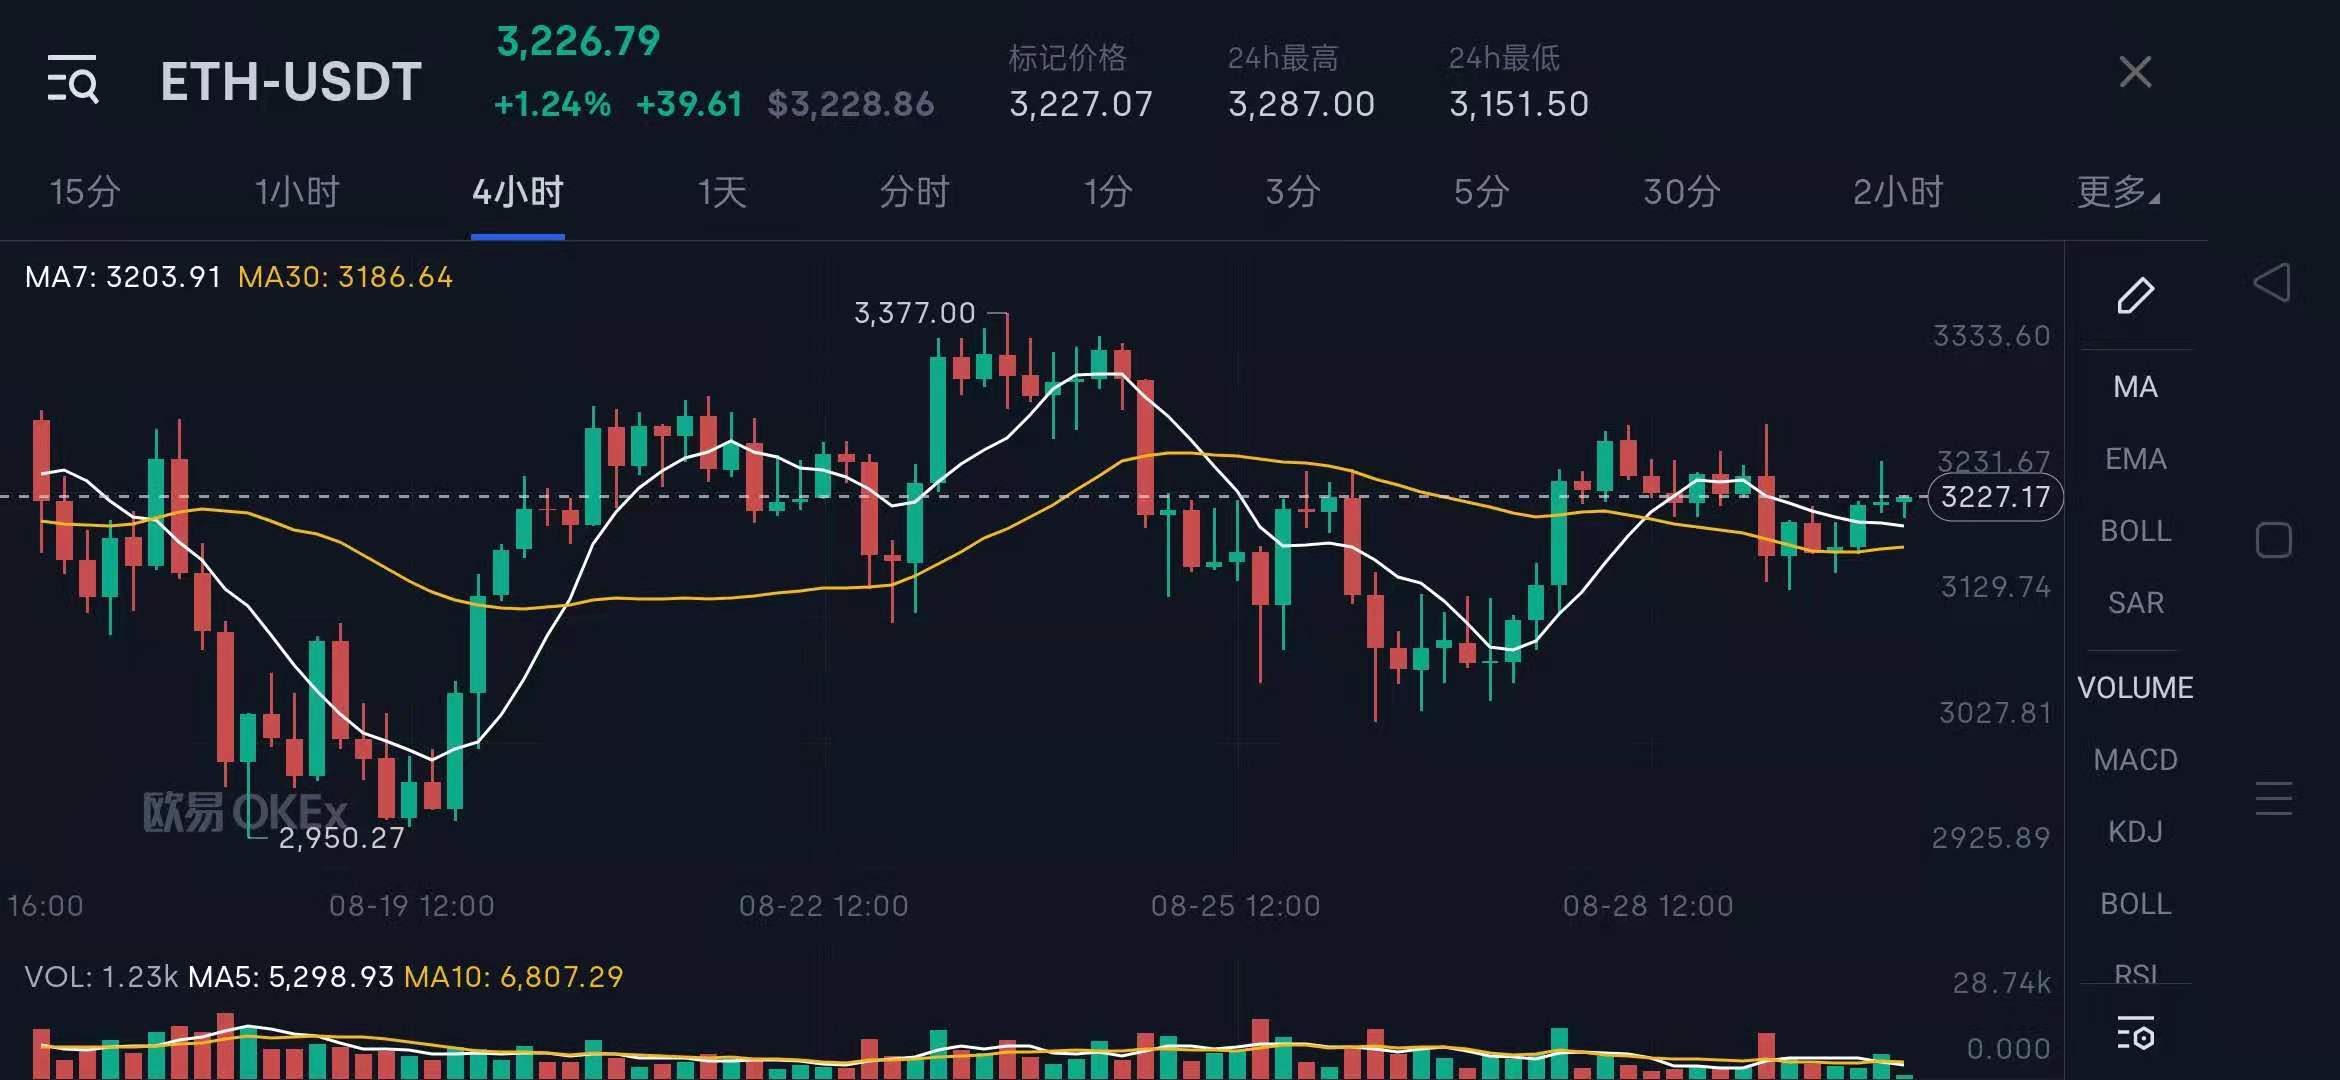This screenshot has height=1080, width=2340.
Task: Switch to the 1天 timeframe tab
Action: pos(722,191)
